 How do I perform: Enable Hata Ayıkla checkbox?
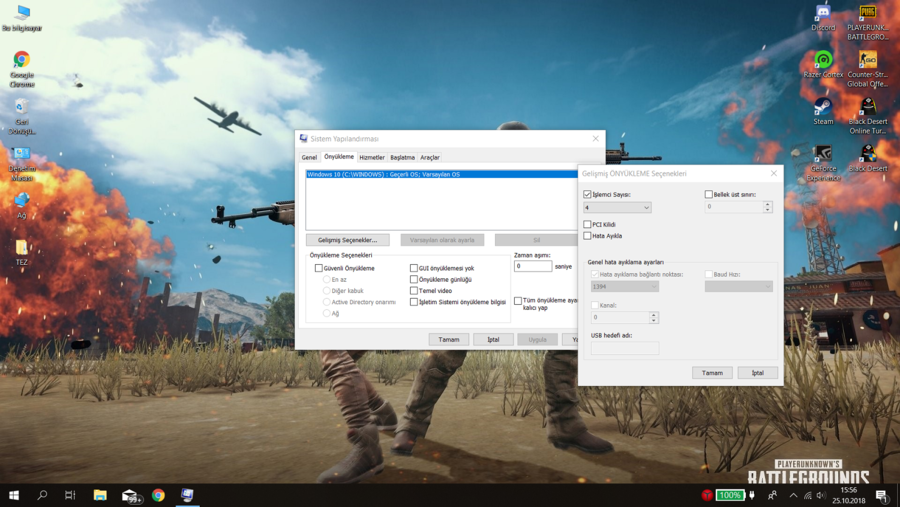coord(587,235)
